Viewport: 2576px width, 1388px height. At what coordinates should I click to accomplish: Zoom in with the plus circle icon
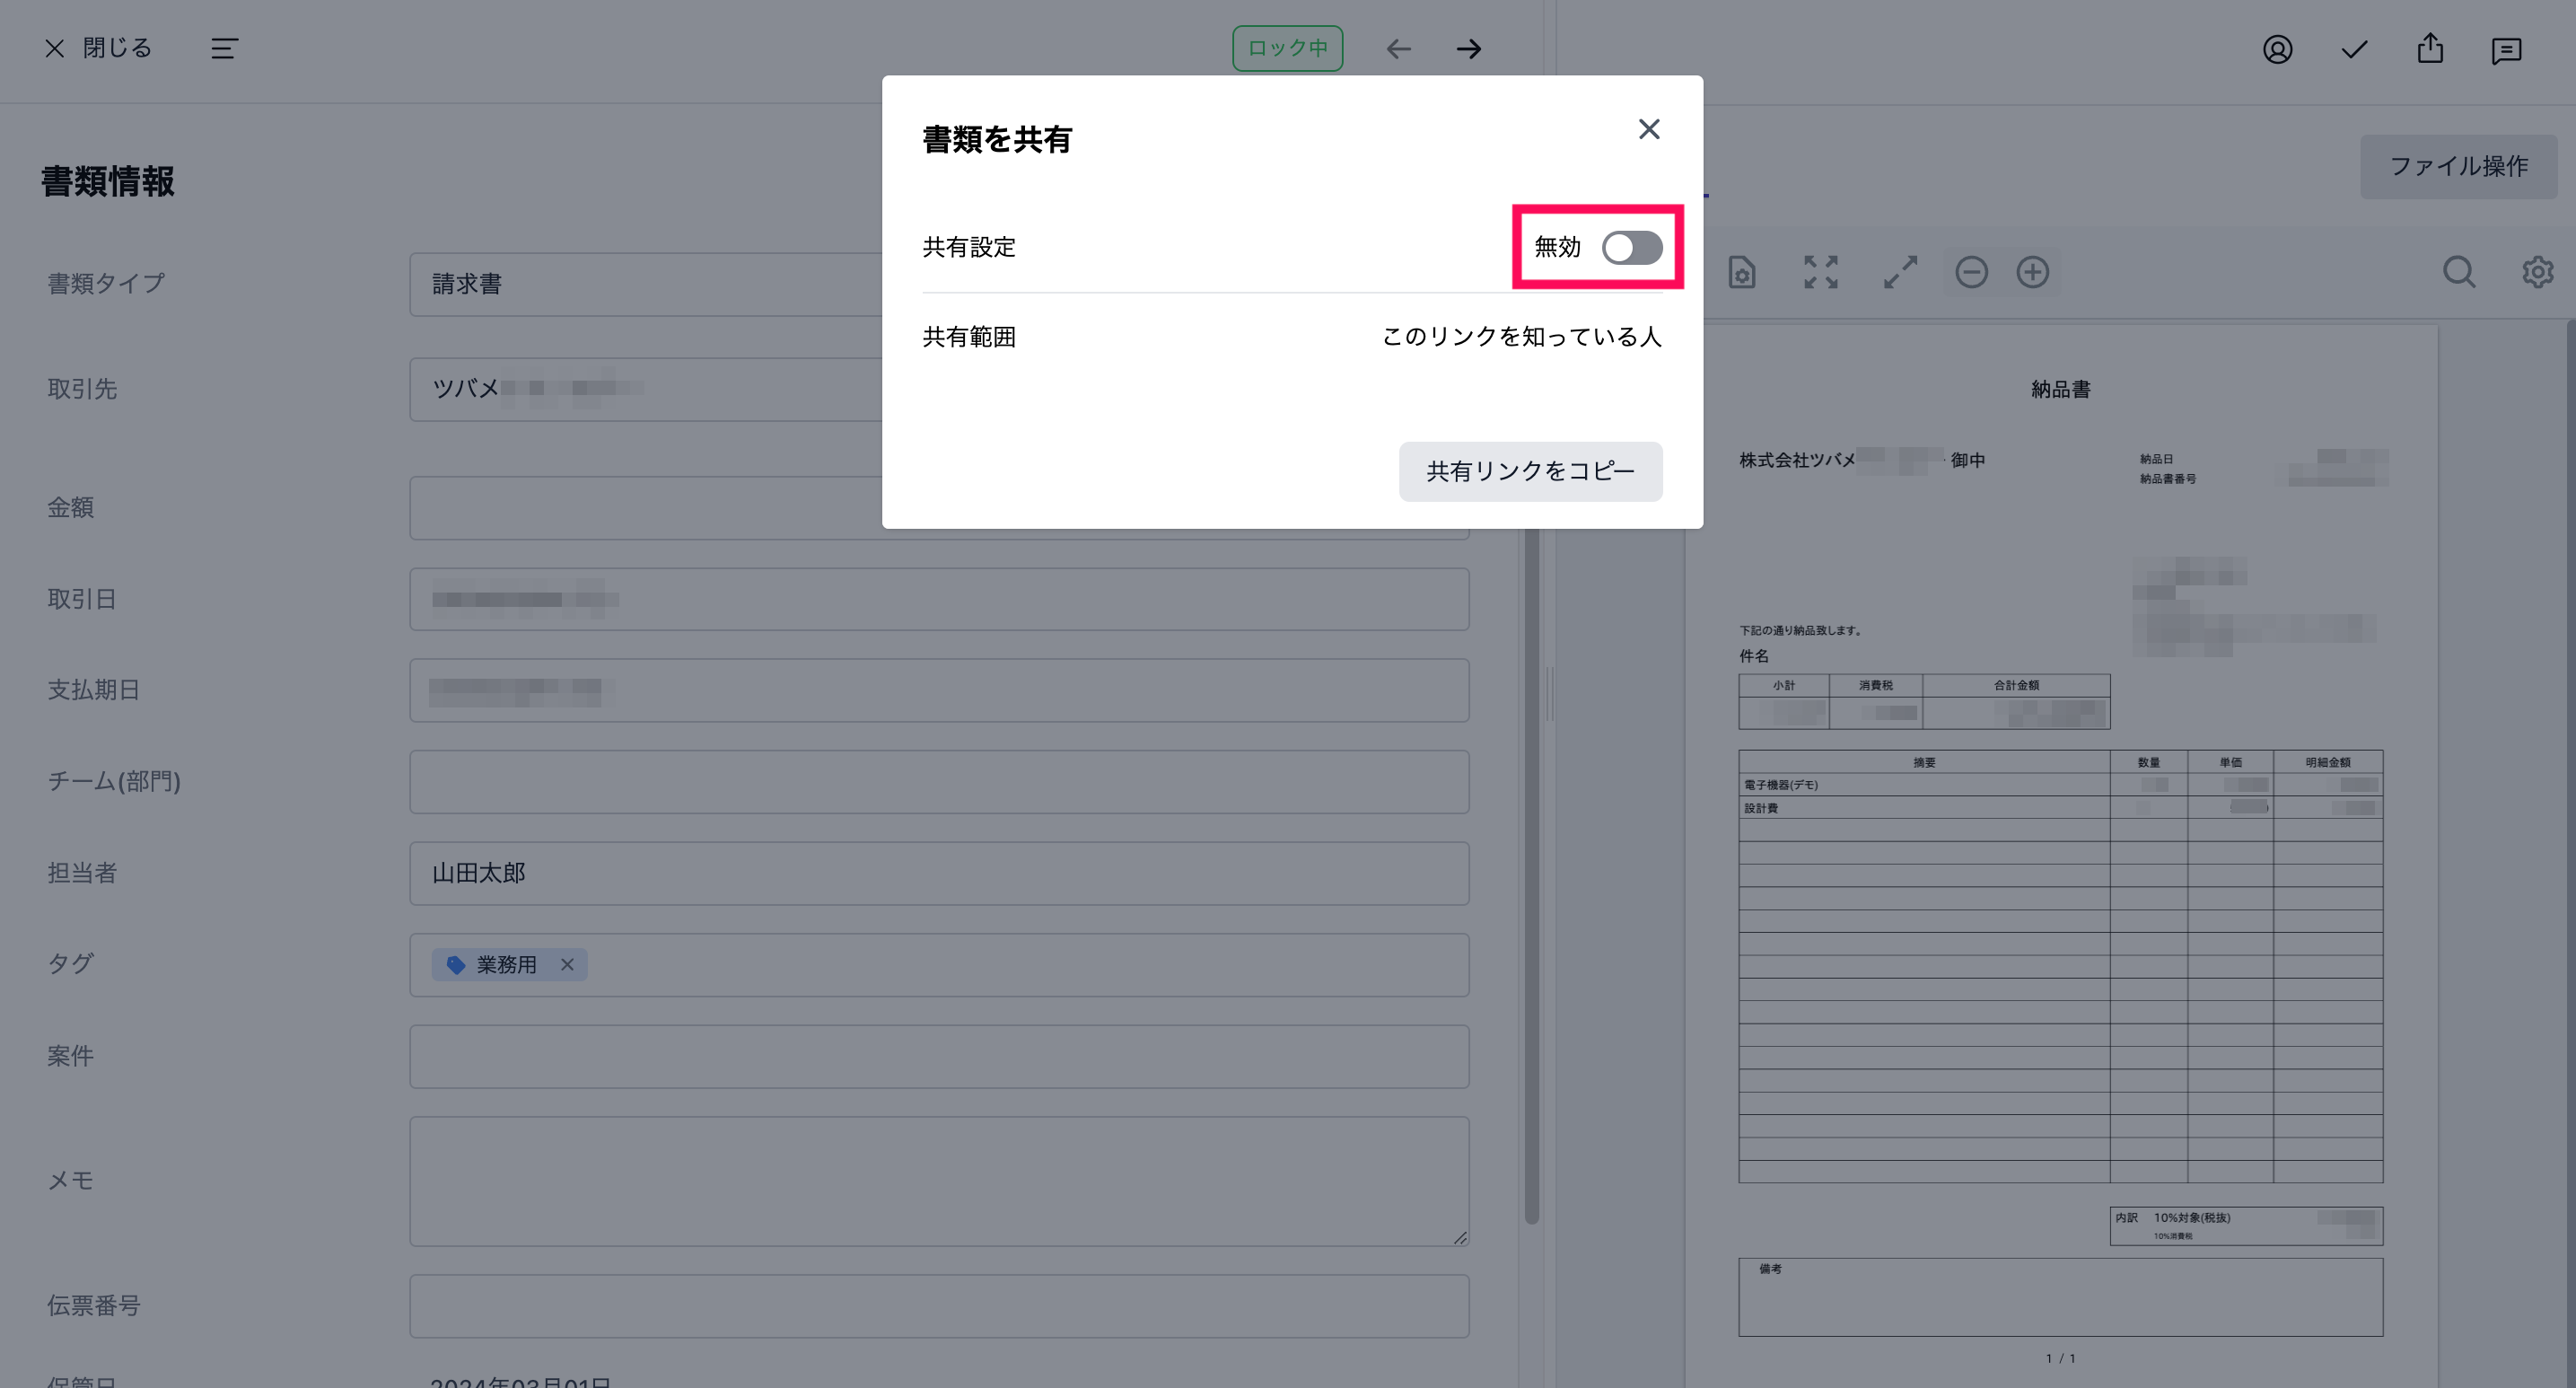[2032, 272]
